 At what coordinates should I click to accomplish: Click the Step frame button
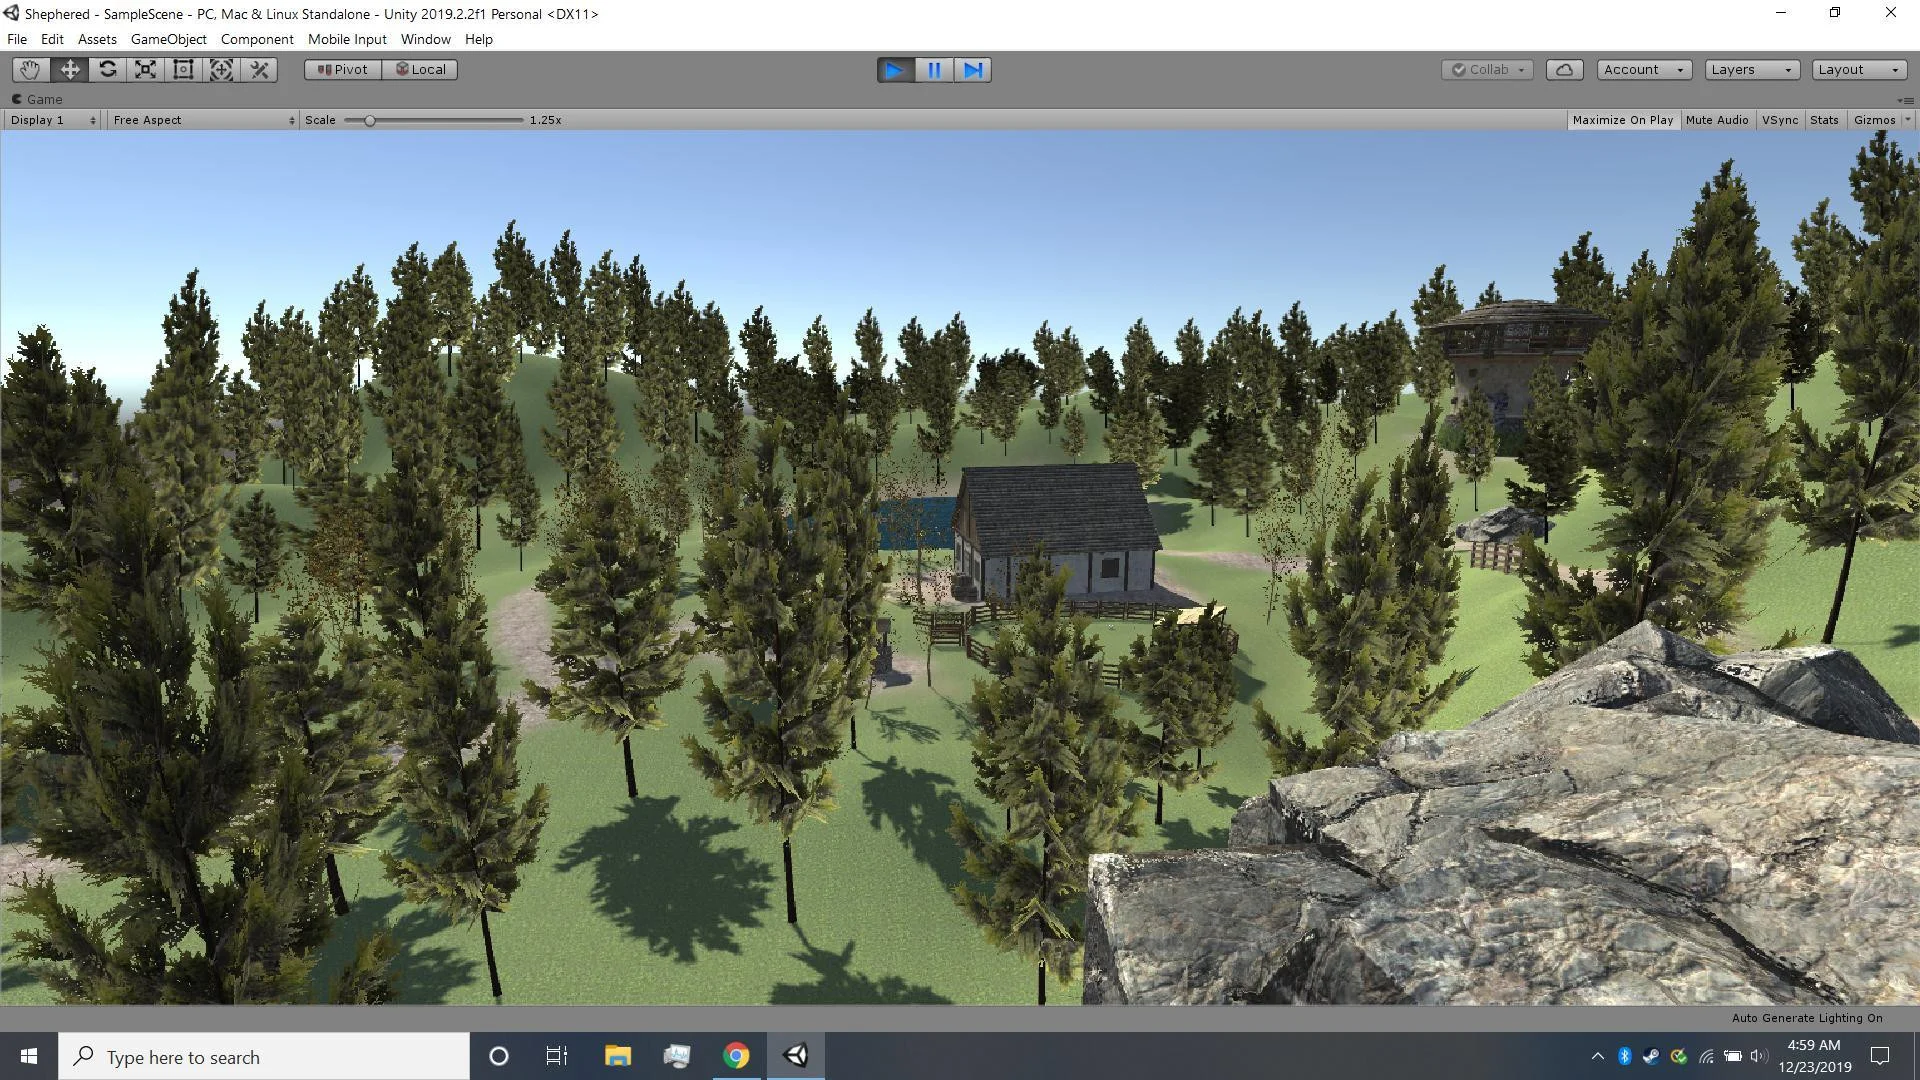coord(973,70)
